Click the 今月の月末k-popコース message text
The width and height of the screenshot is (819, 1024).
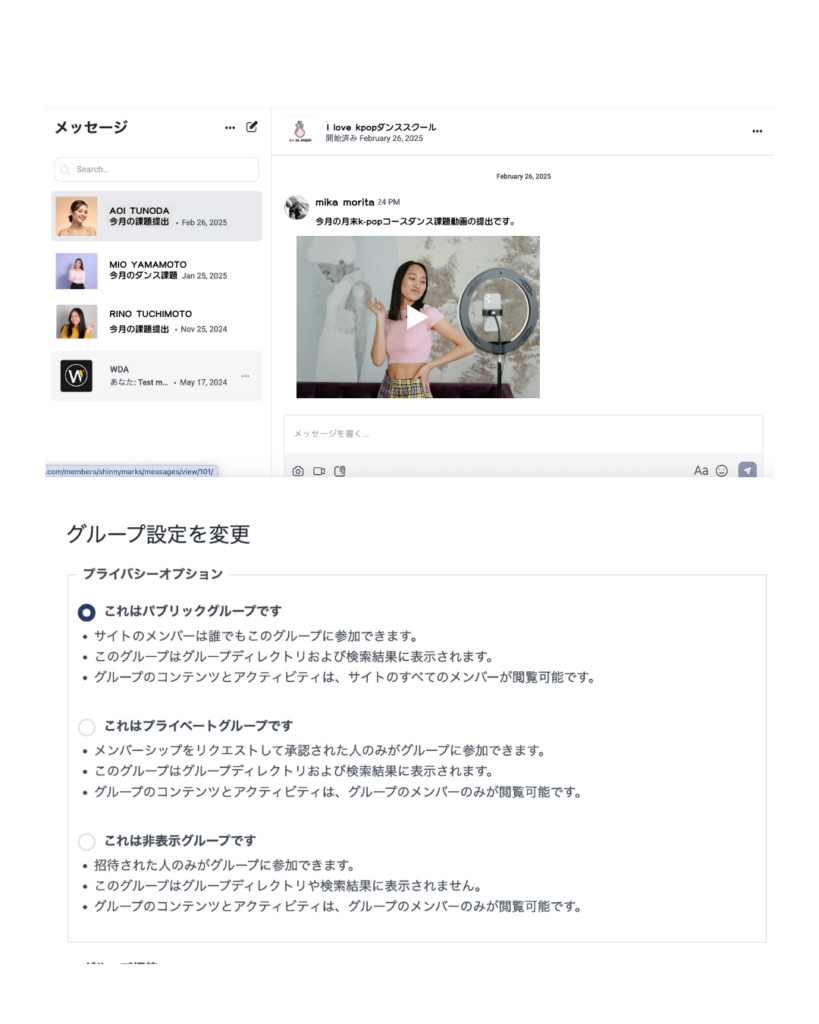pos(415,221)
